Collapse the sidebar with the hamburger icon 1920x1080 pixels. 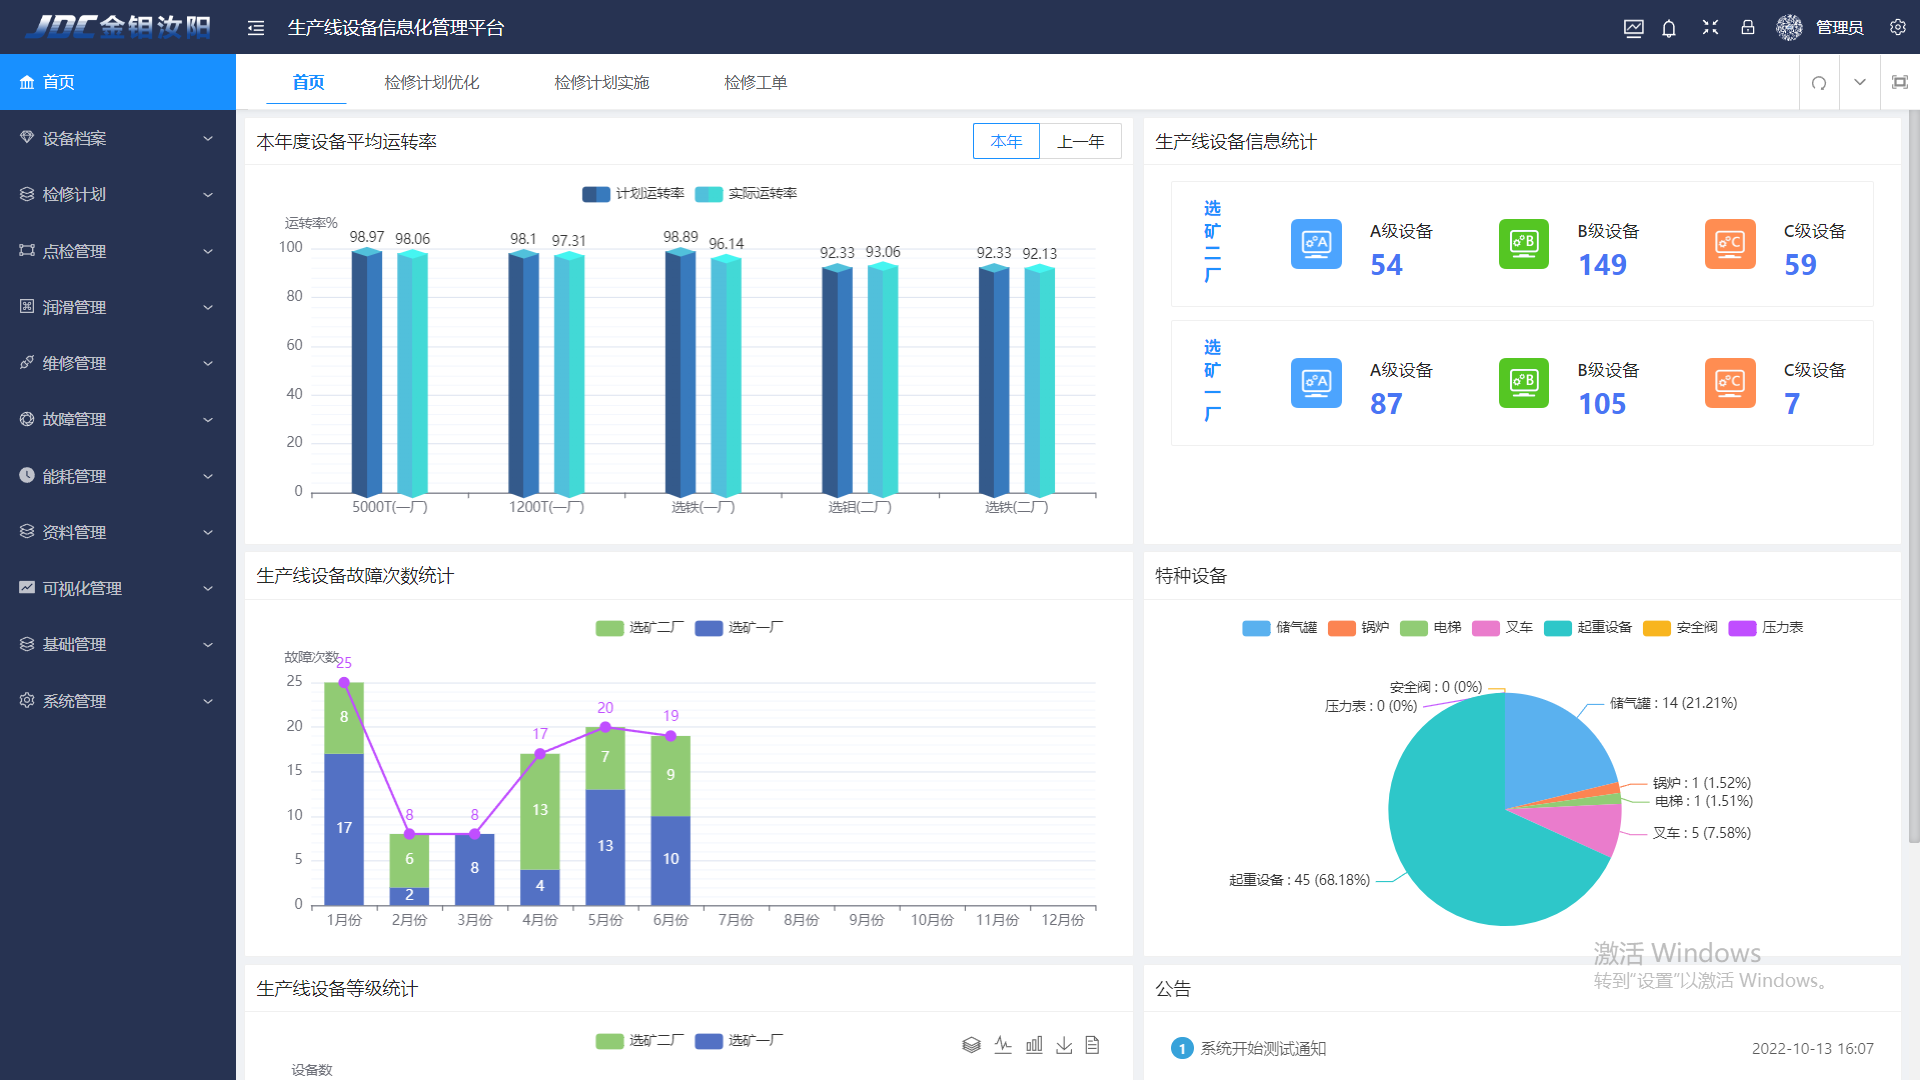pos(256,28)
